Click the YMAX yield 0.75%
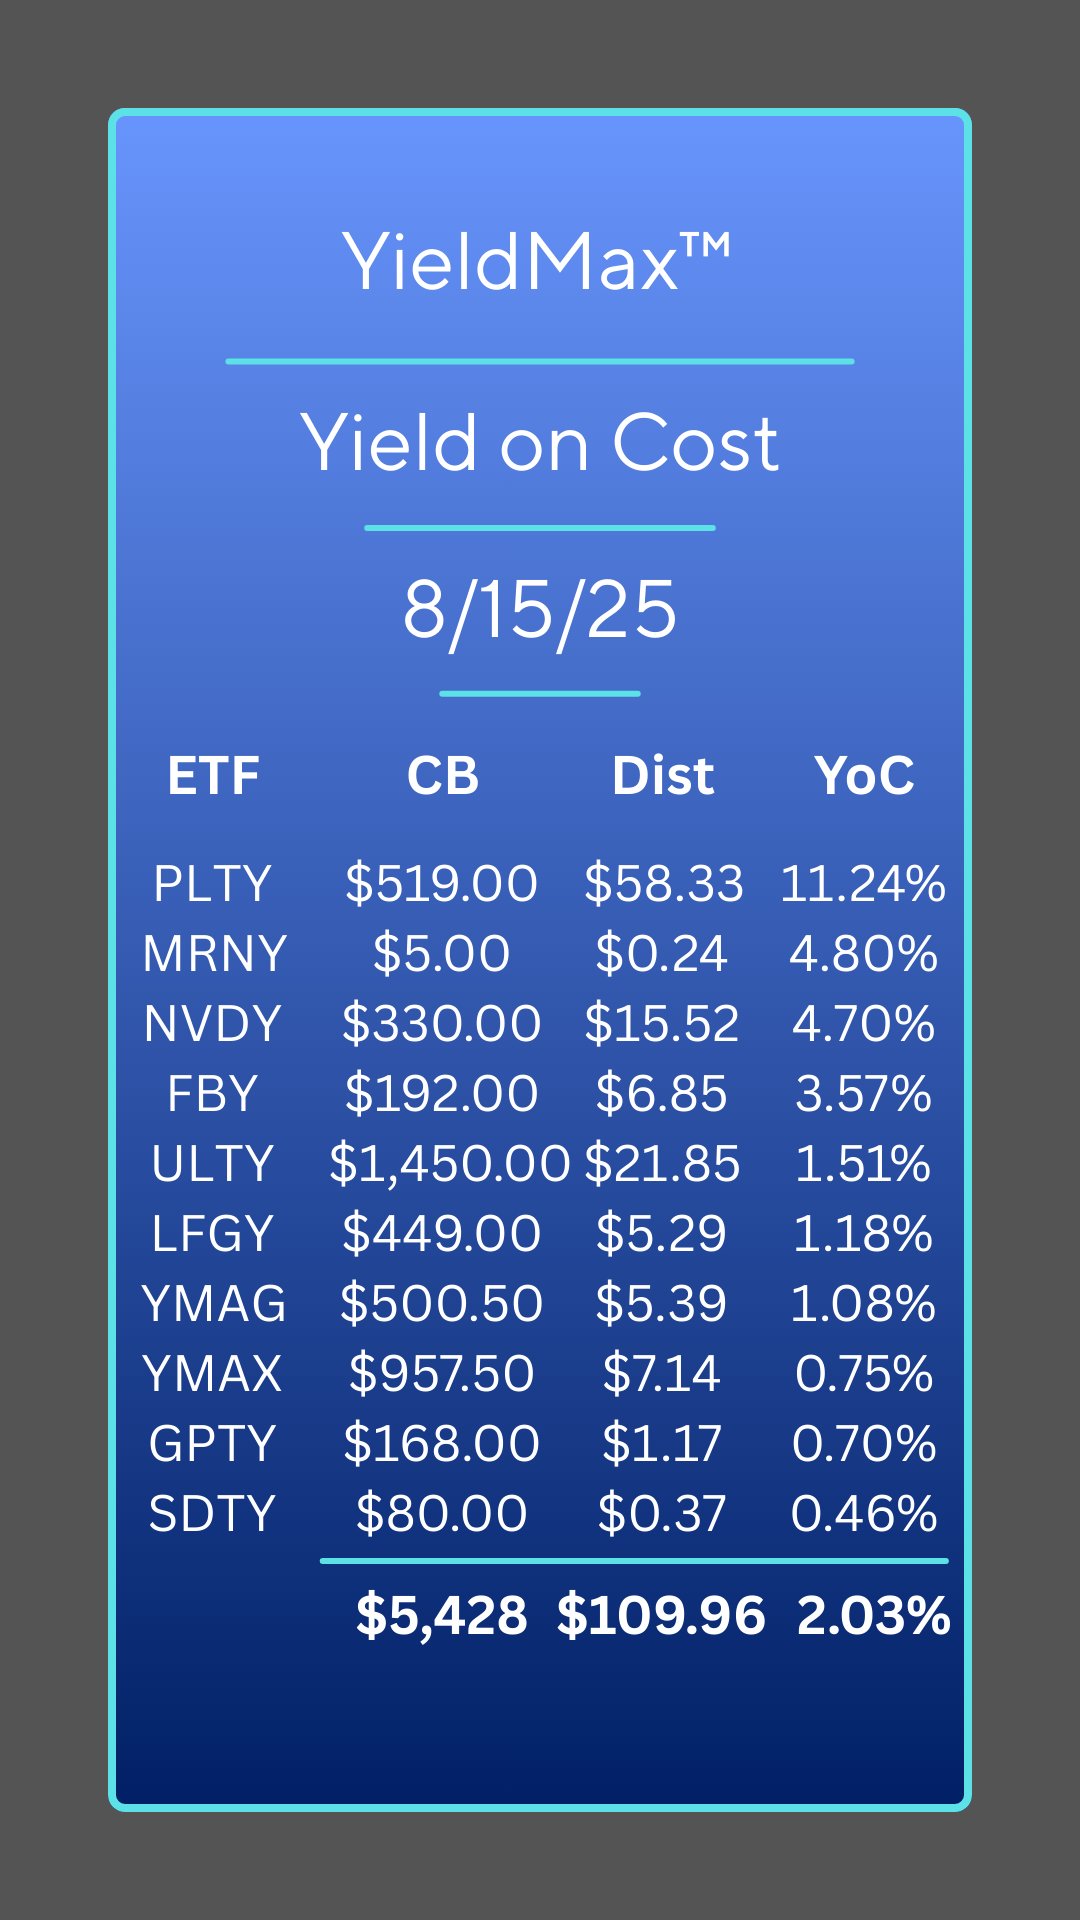1080x1920 pixels. 863,1374
